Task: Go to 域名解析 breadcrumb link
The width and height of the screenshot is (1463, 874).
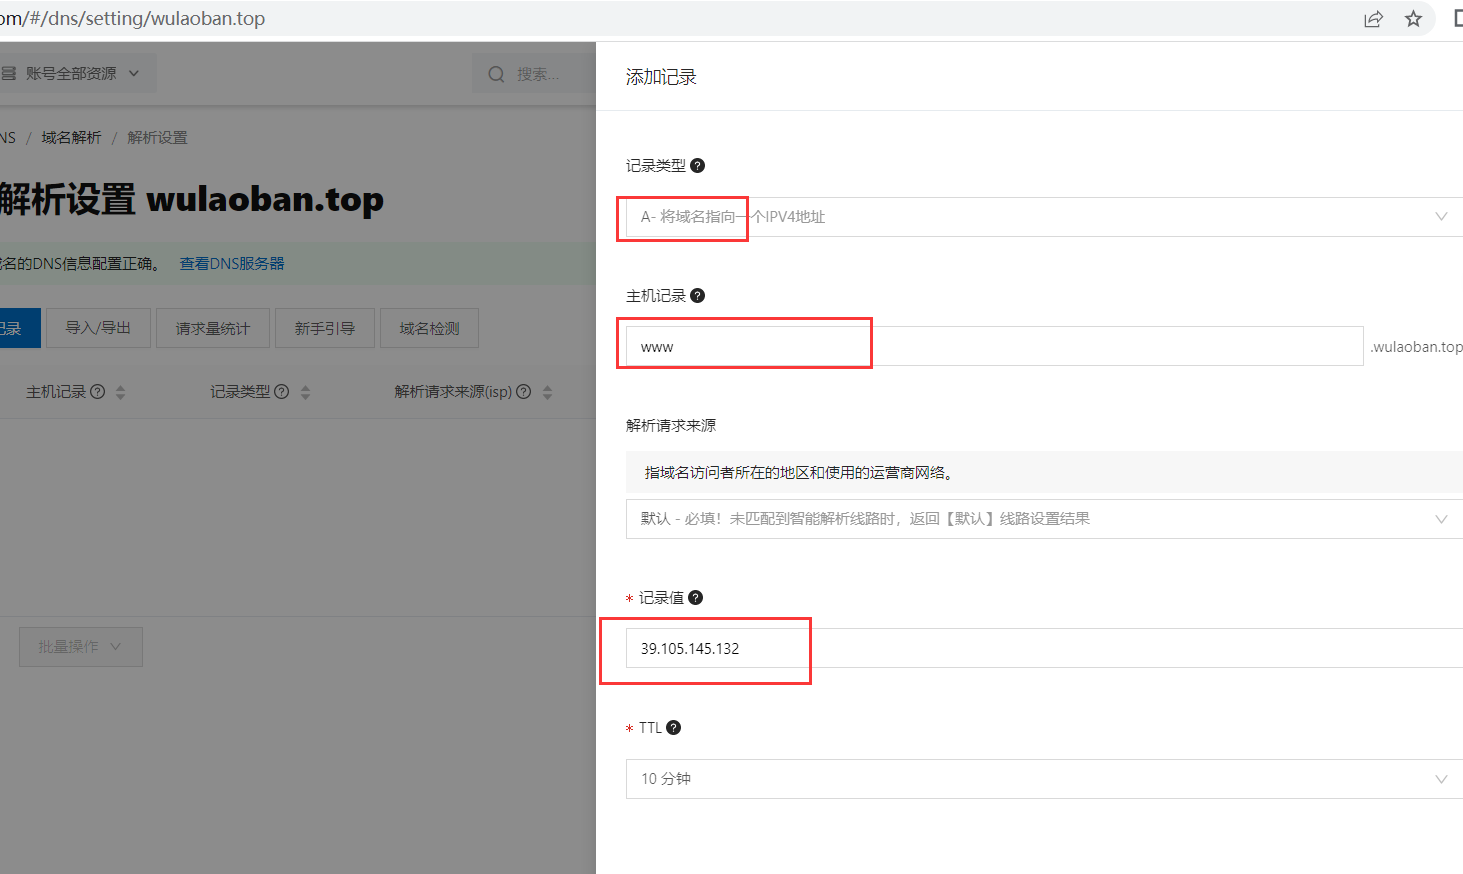Action: (71, 138)
